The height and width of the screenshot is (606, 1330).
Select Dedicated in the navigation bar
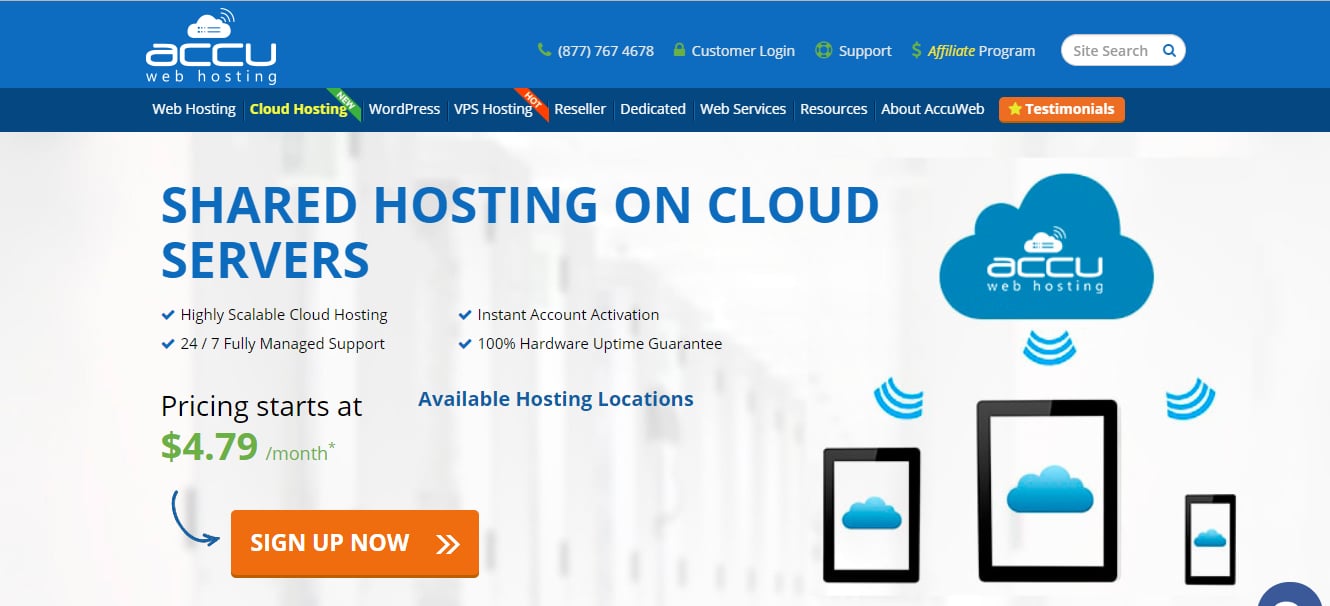pos(652,109)
